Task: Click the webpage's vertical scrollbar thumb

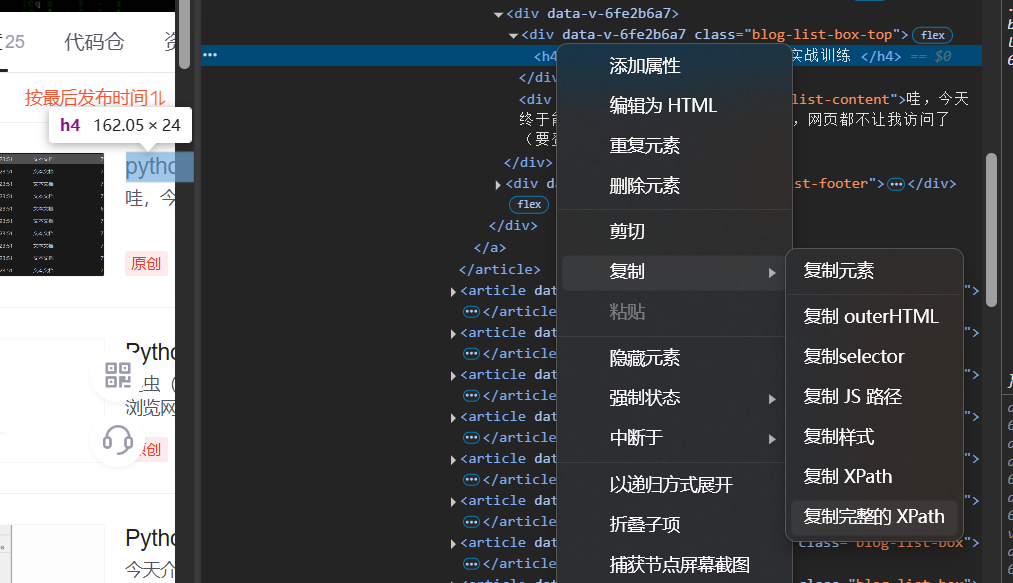Action: pos(184,34)
